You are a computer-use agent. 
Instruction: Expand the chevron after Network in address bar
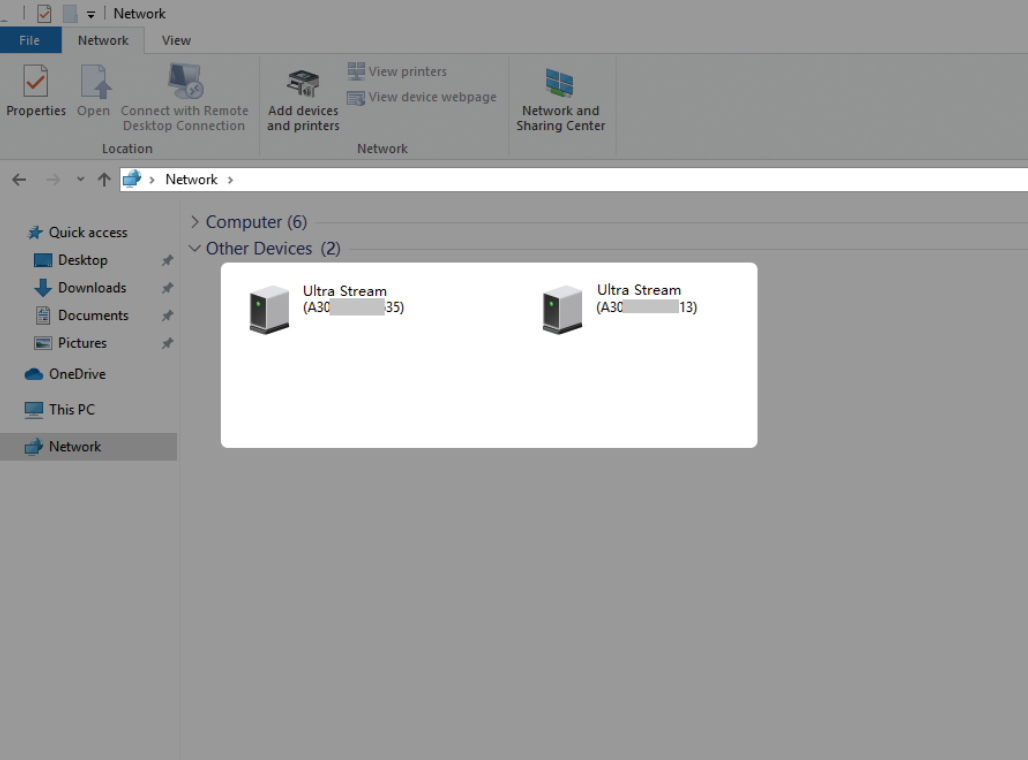(x=230, y=180)
